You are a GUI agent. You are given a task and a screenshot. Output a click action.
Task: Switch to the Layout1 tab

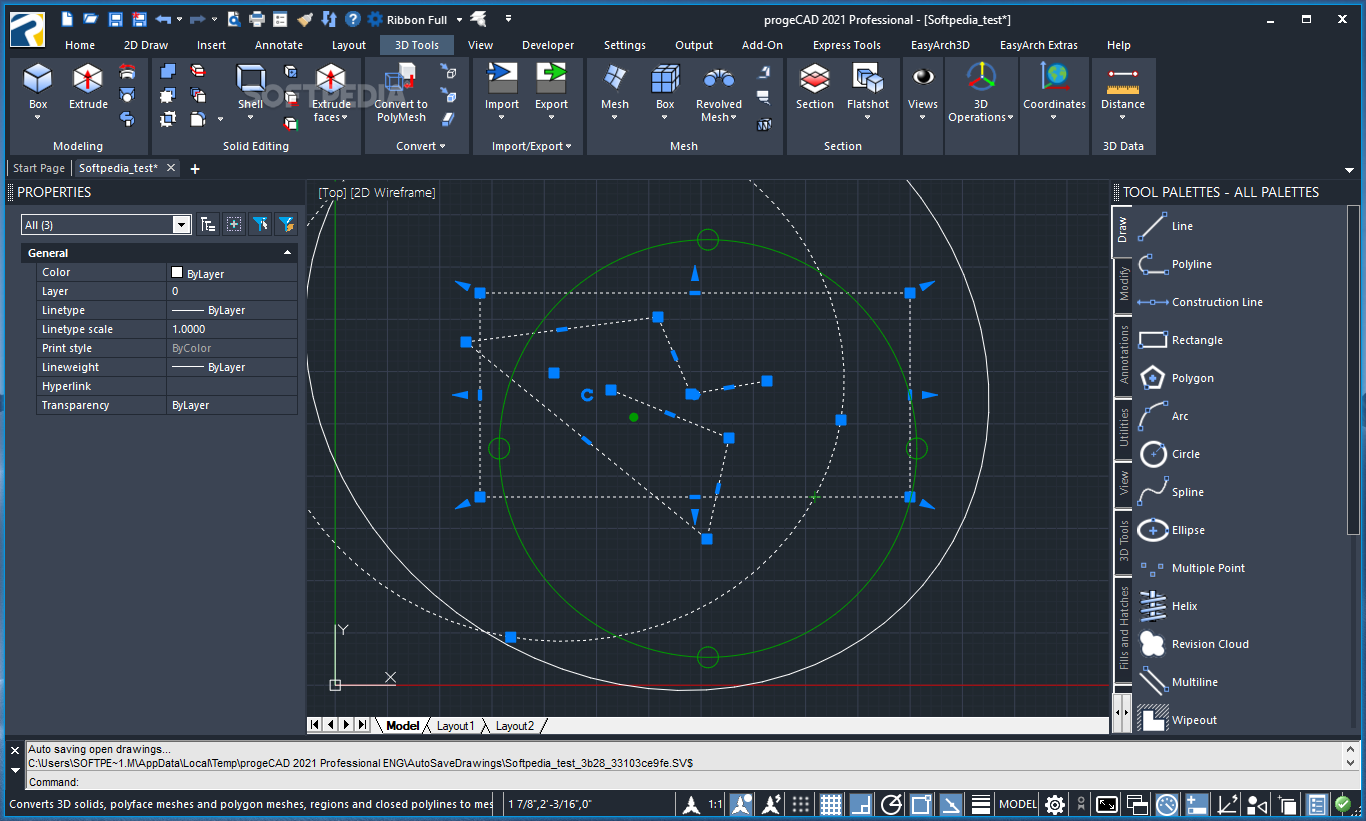coord(455,726)
